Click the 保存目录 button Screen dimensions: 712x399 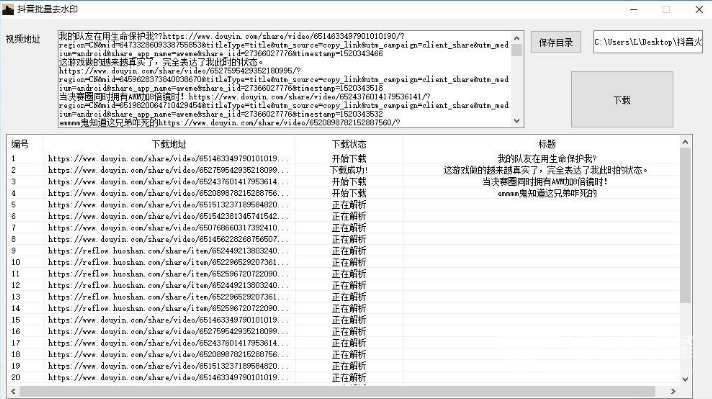pyautogui.click(x=556, y=43)
